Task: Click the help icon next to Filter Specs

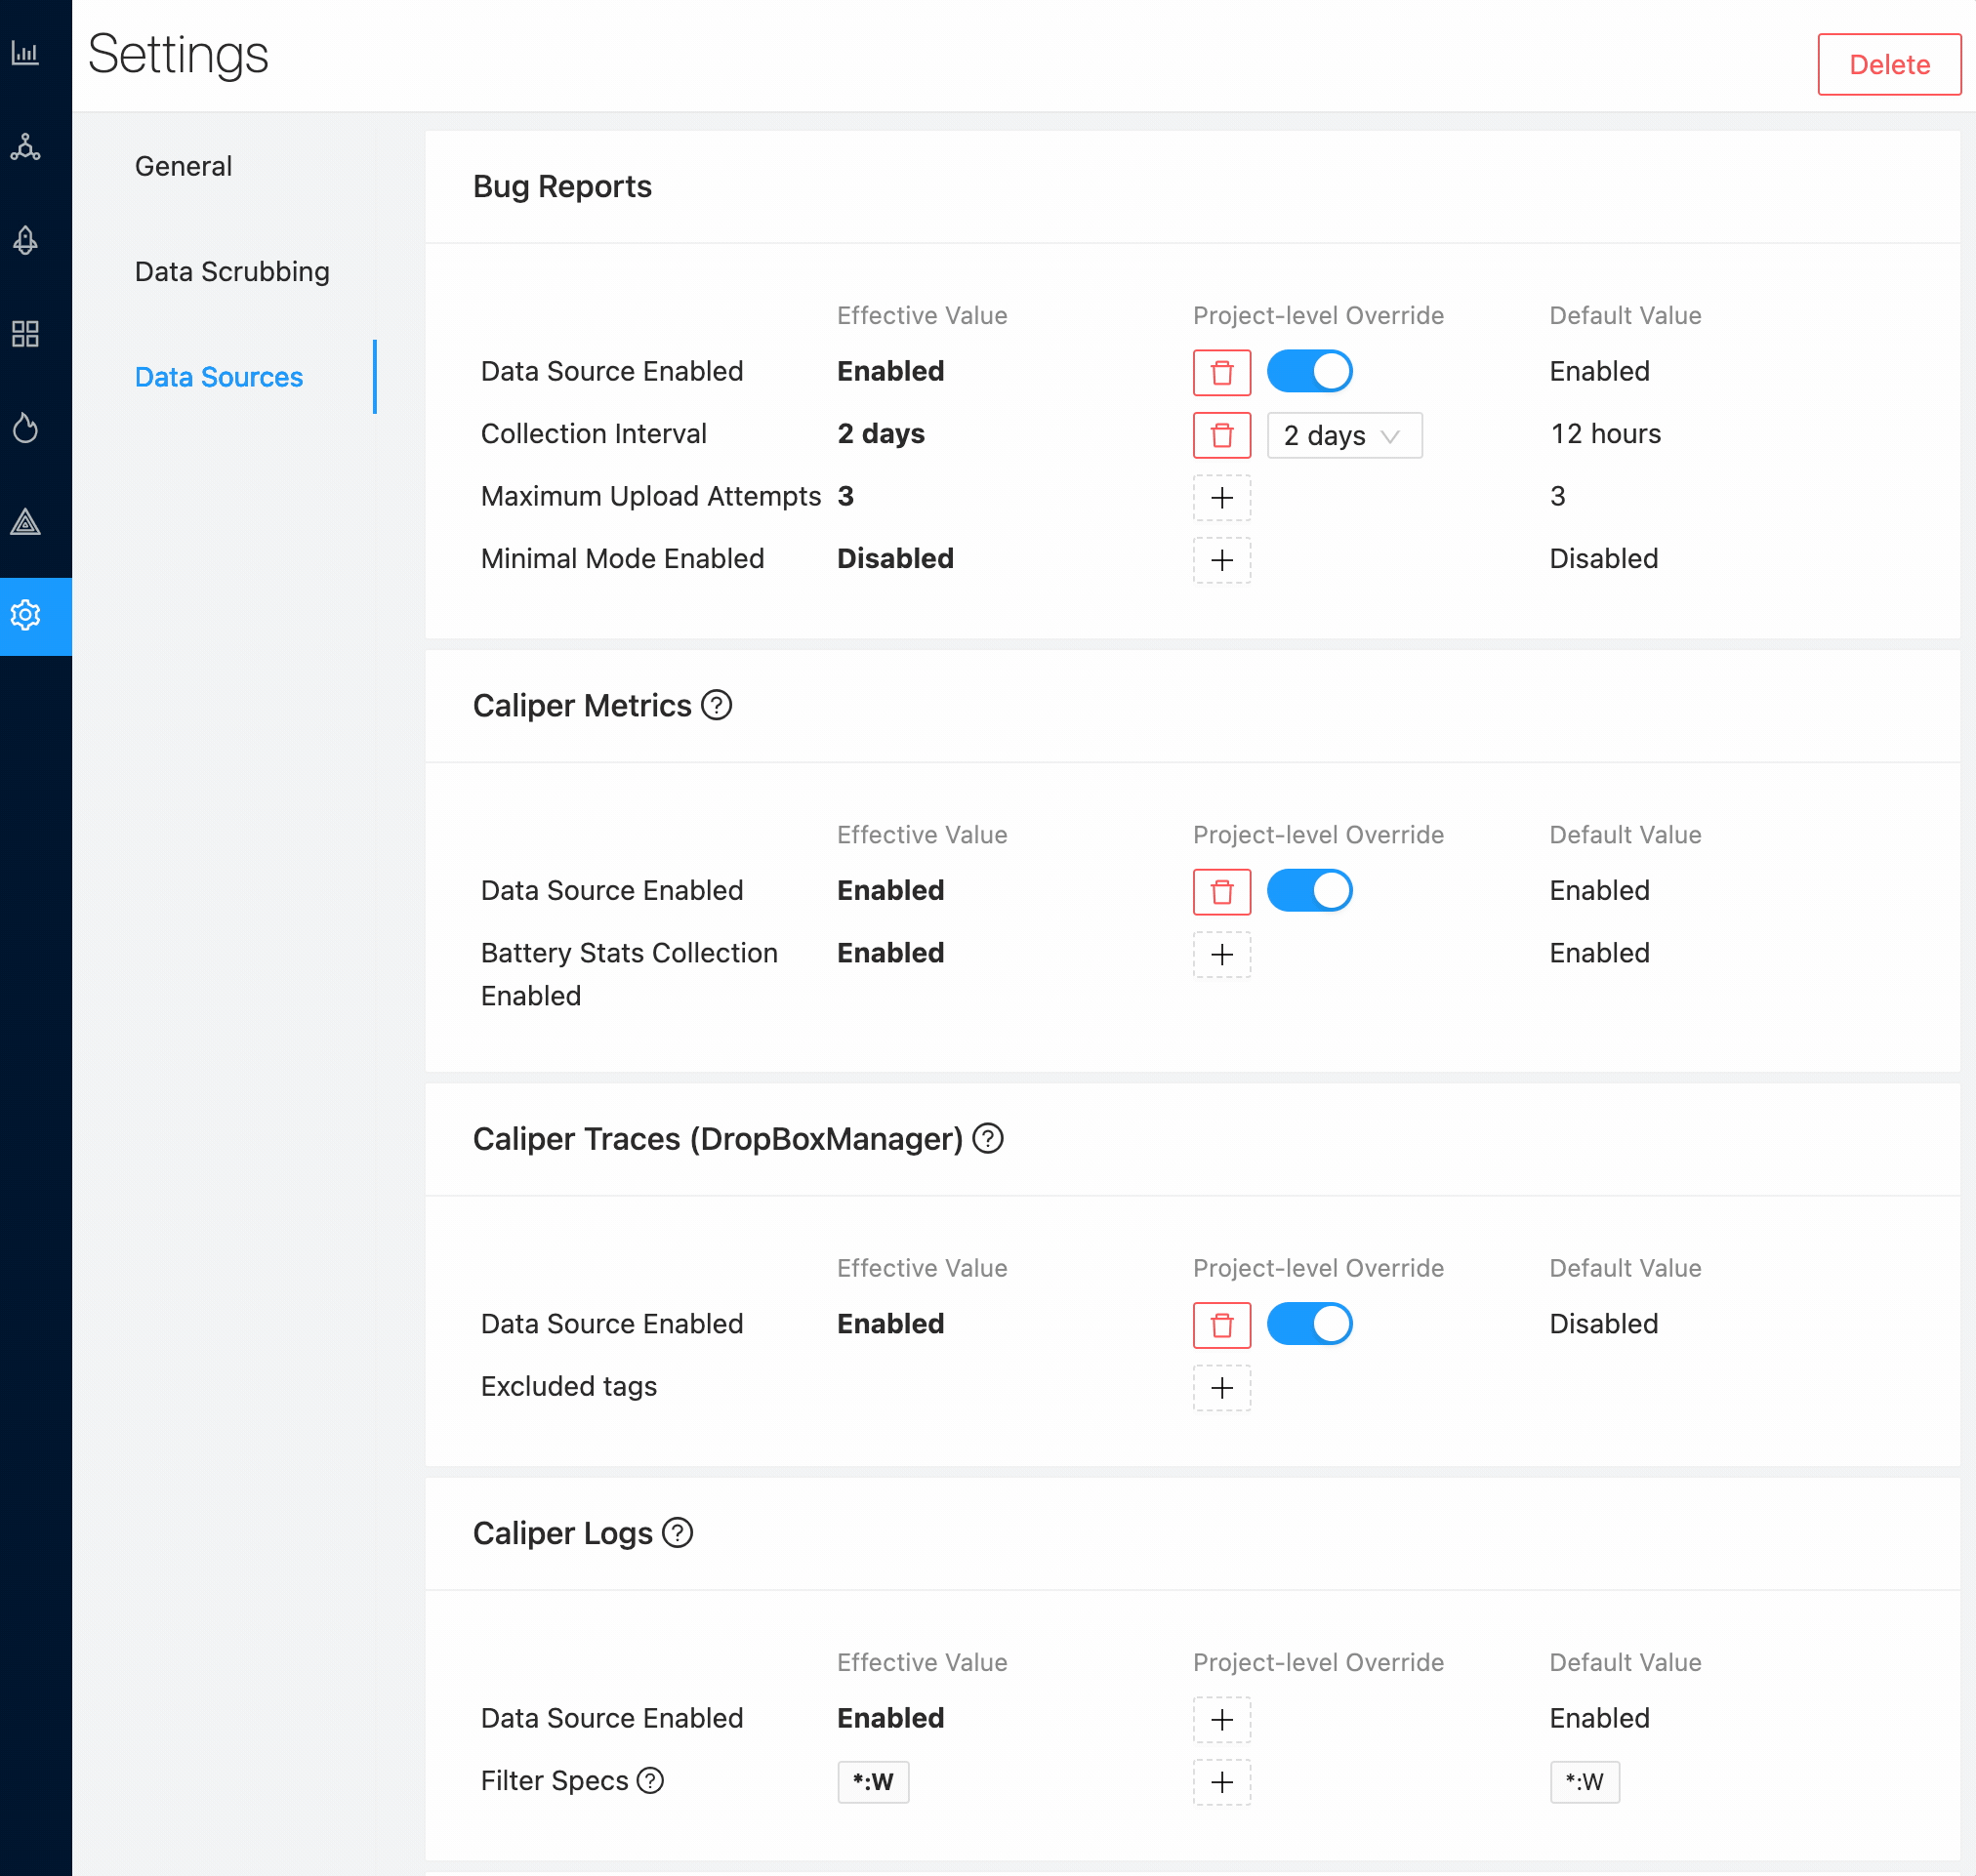Action: pos(650,1780)
